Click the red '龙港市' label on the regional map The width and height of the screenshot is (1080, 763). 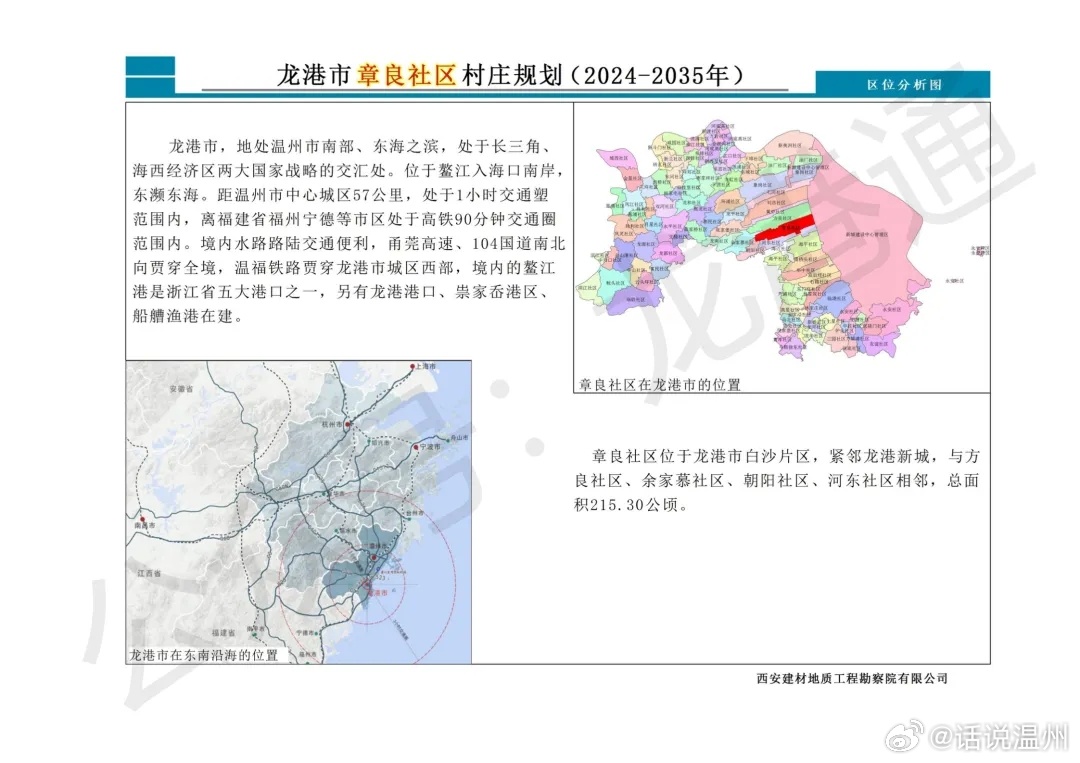380,592
